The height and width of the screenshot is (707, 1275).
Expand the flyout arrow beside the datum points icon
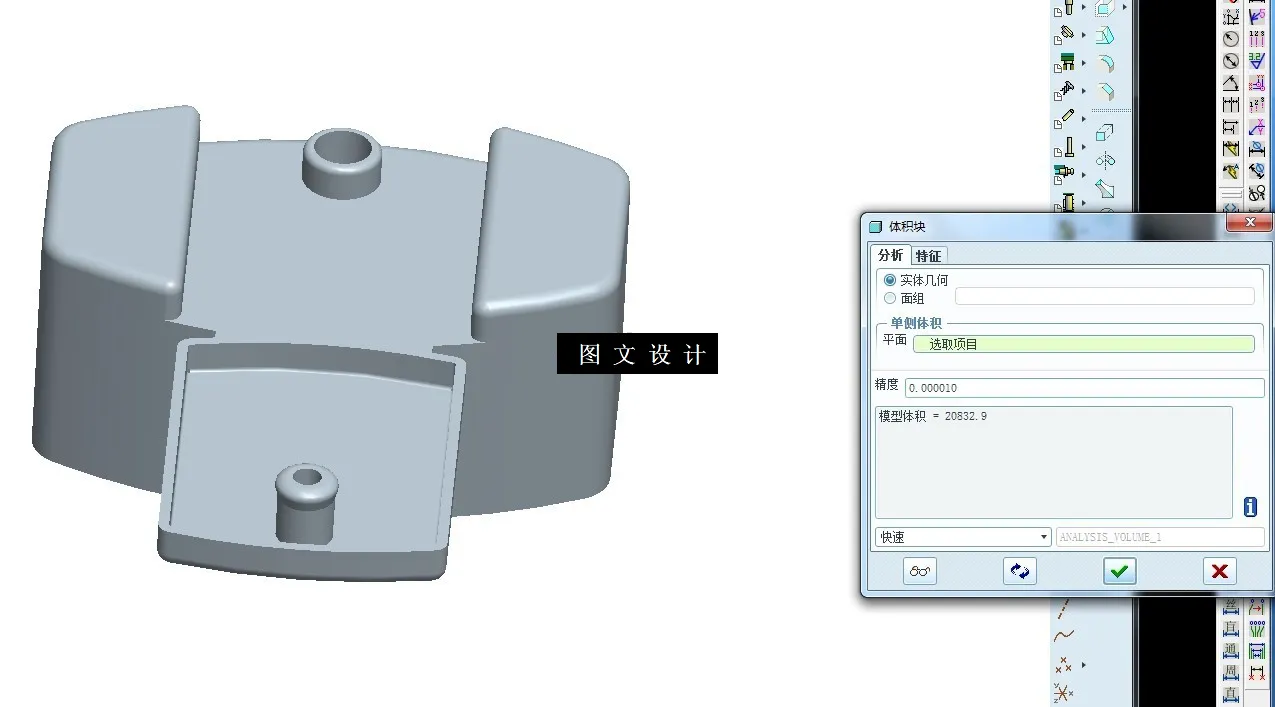coord(1083,665)
